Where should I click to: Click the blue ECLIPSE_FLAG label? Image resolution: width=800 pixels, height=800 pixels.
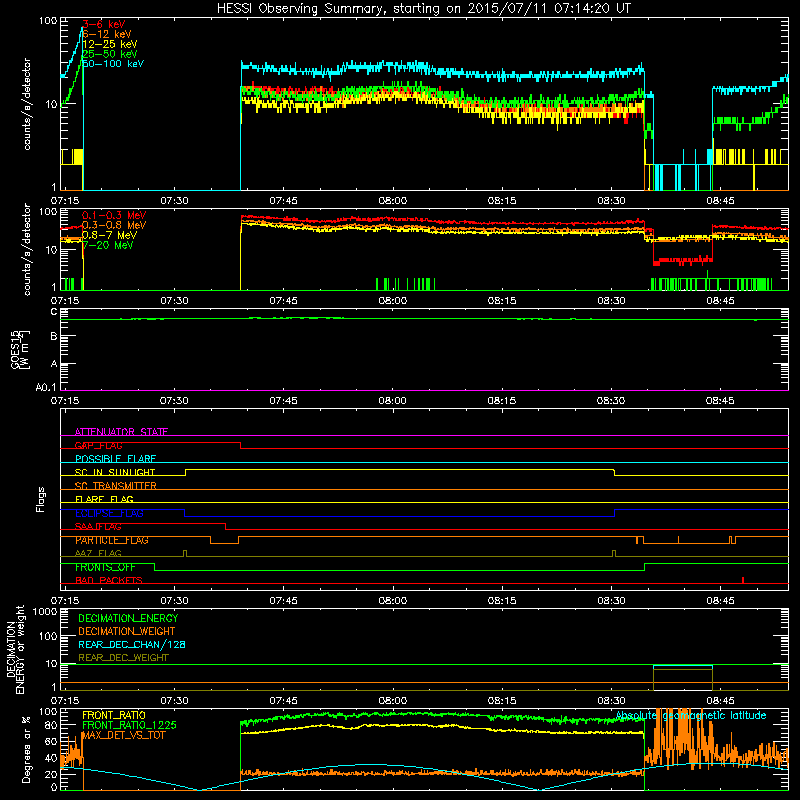[109, 513]
